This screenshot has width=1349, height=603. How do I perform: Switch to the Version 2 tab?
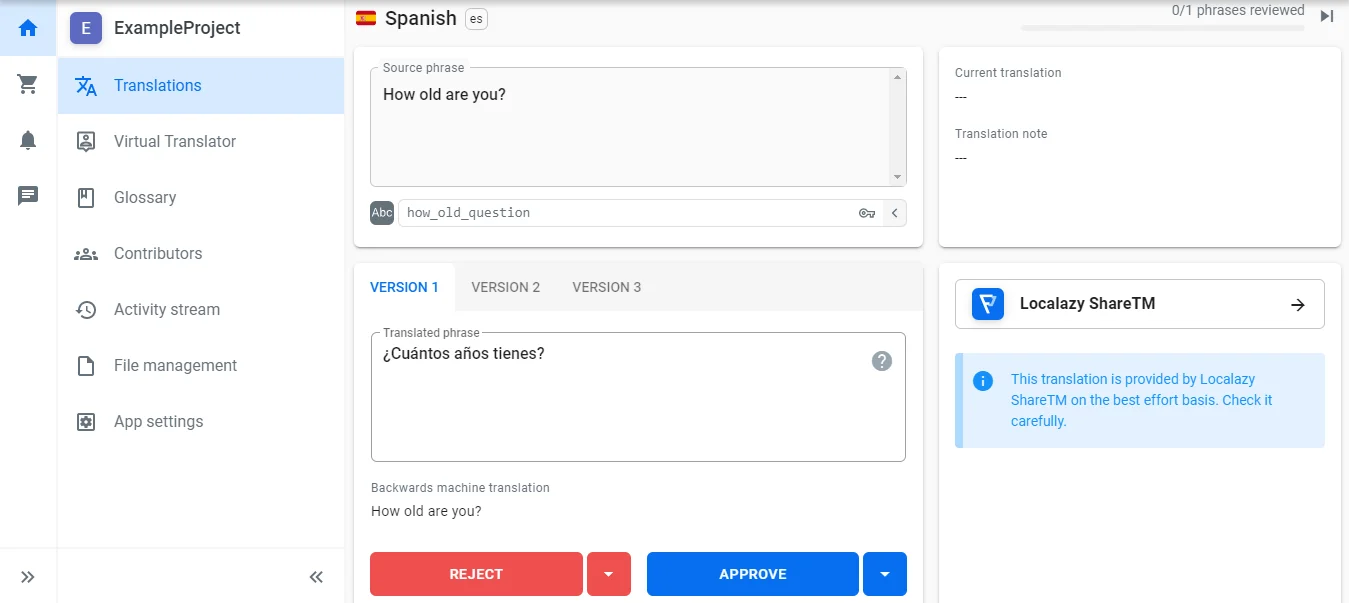[x=506, y=287]
